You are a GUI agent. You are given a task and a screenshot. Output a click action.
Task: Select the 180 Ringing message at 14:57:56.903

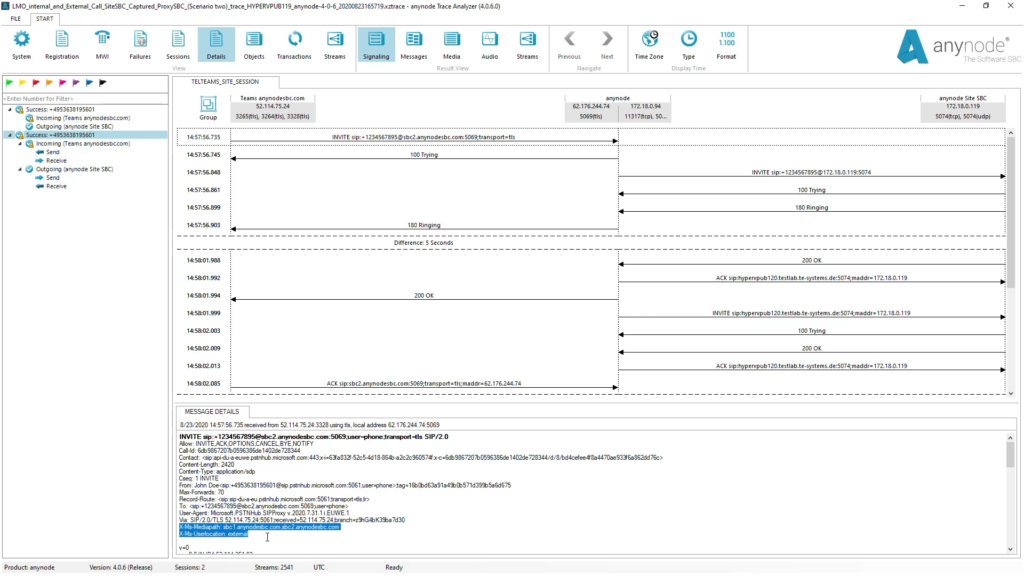tap(424, 225)
